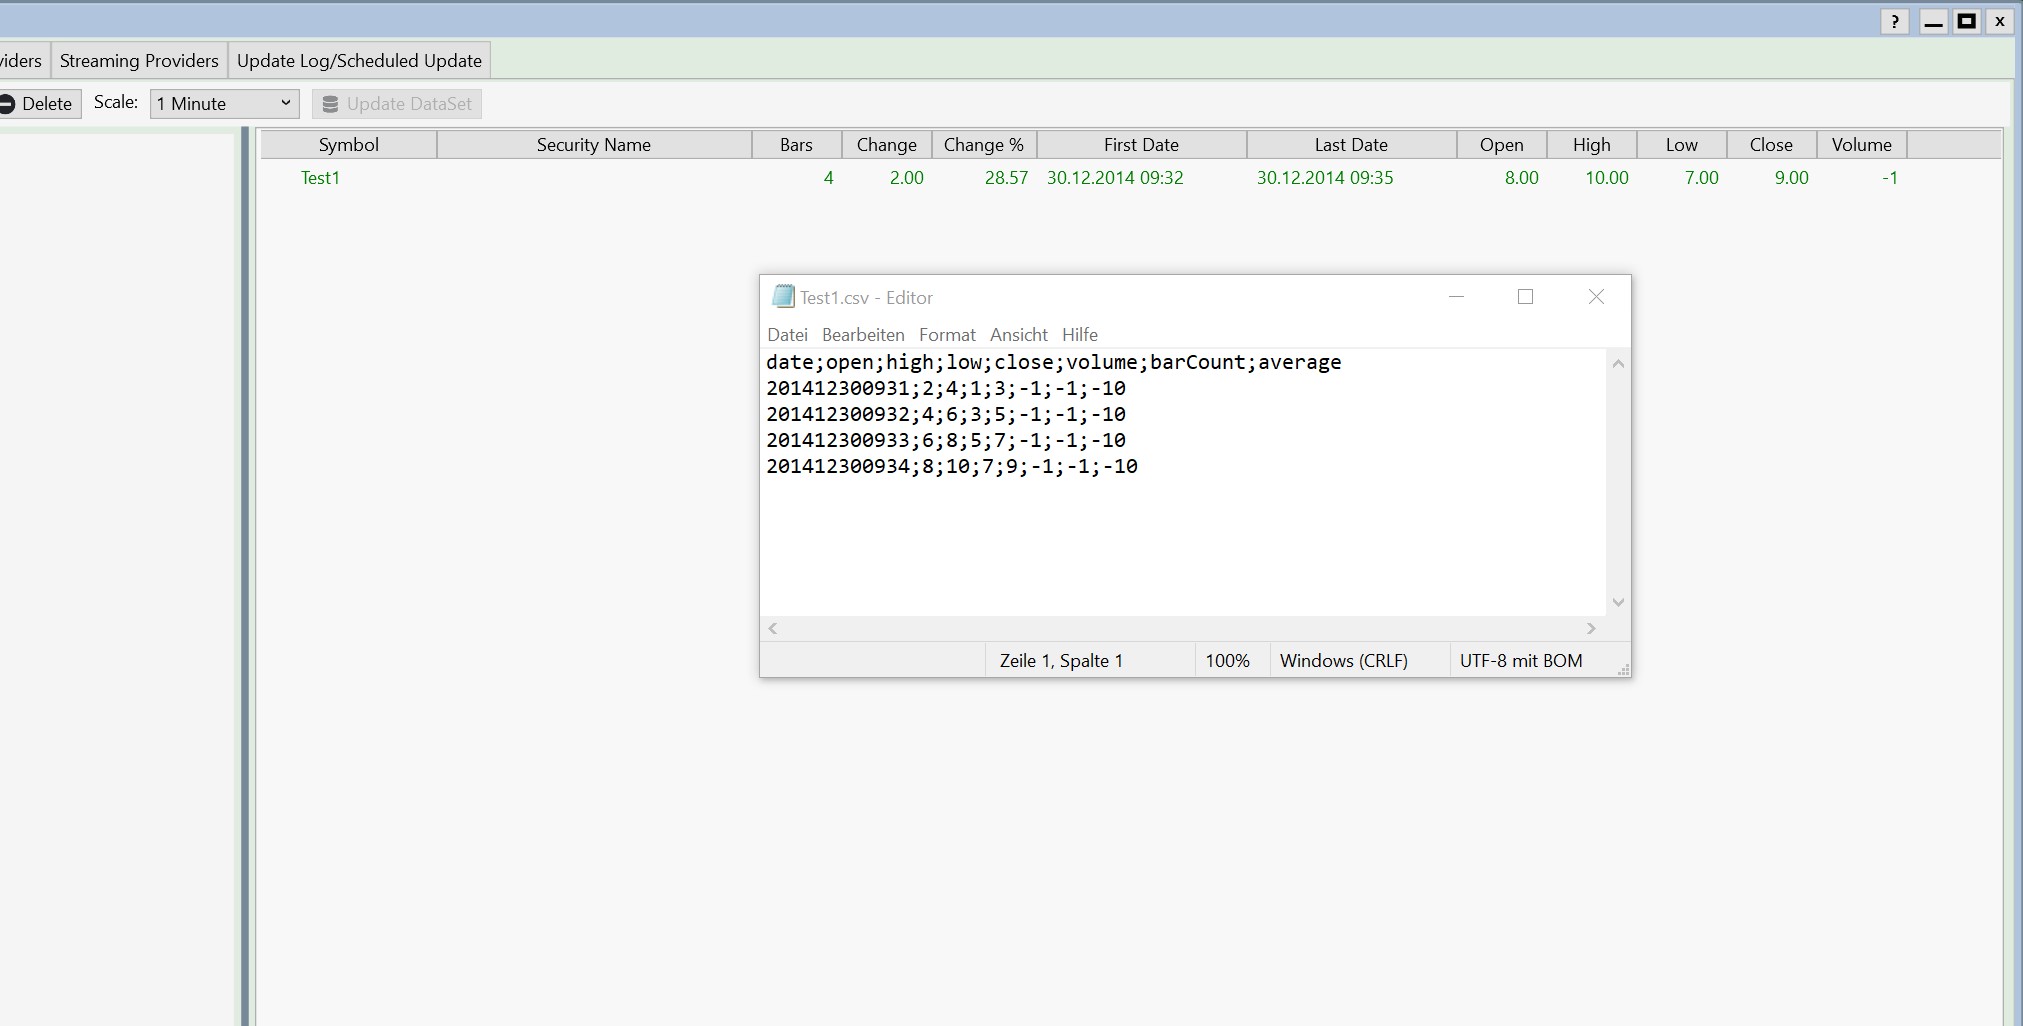Click the scroll left arrow in Editor

[x=773, y=629]
